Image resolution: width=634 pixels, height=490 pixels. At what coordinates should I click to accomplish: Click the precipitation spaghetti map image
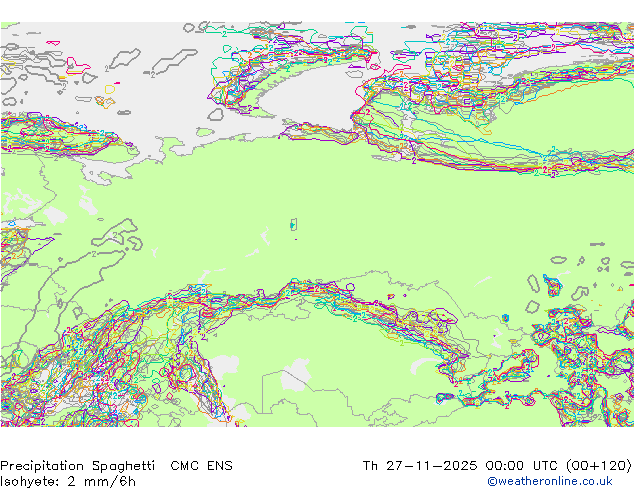pyautogui.click(x=317, y=224)
